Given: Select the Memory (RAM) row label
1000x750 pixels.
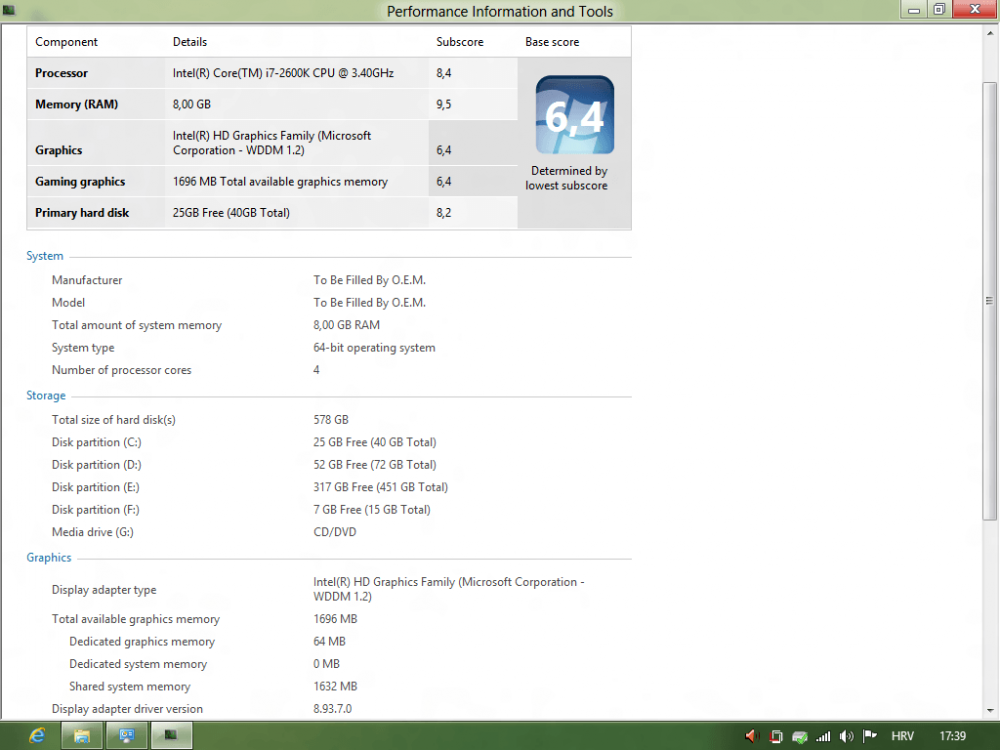Looking at the screenshot, I should click(x=77, y=104).
